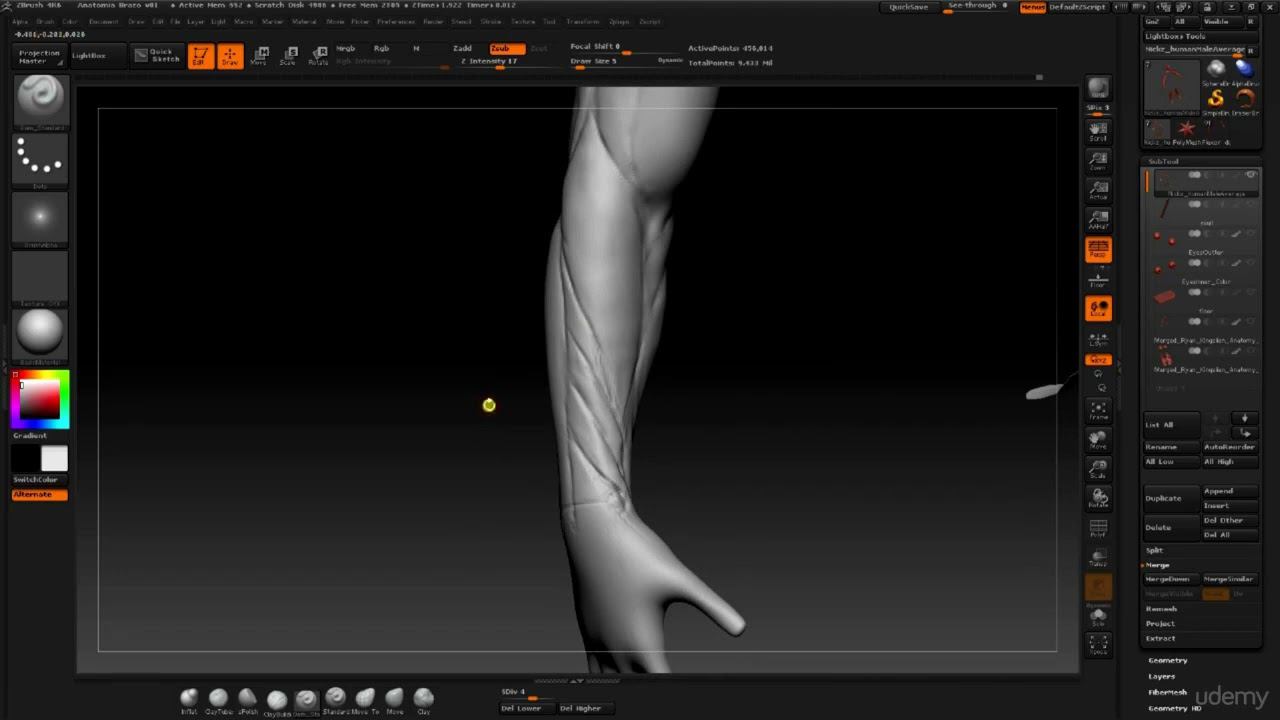Select the Scale view icon in right shelf

pos(1098,469)
